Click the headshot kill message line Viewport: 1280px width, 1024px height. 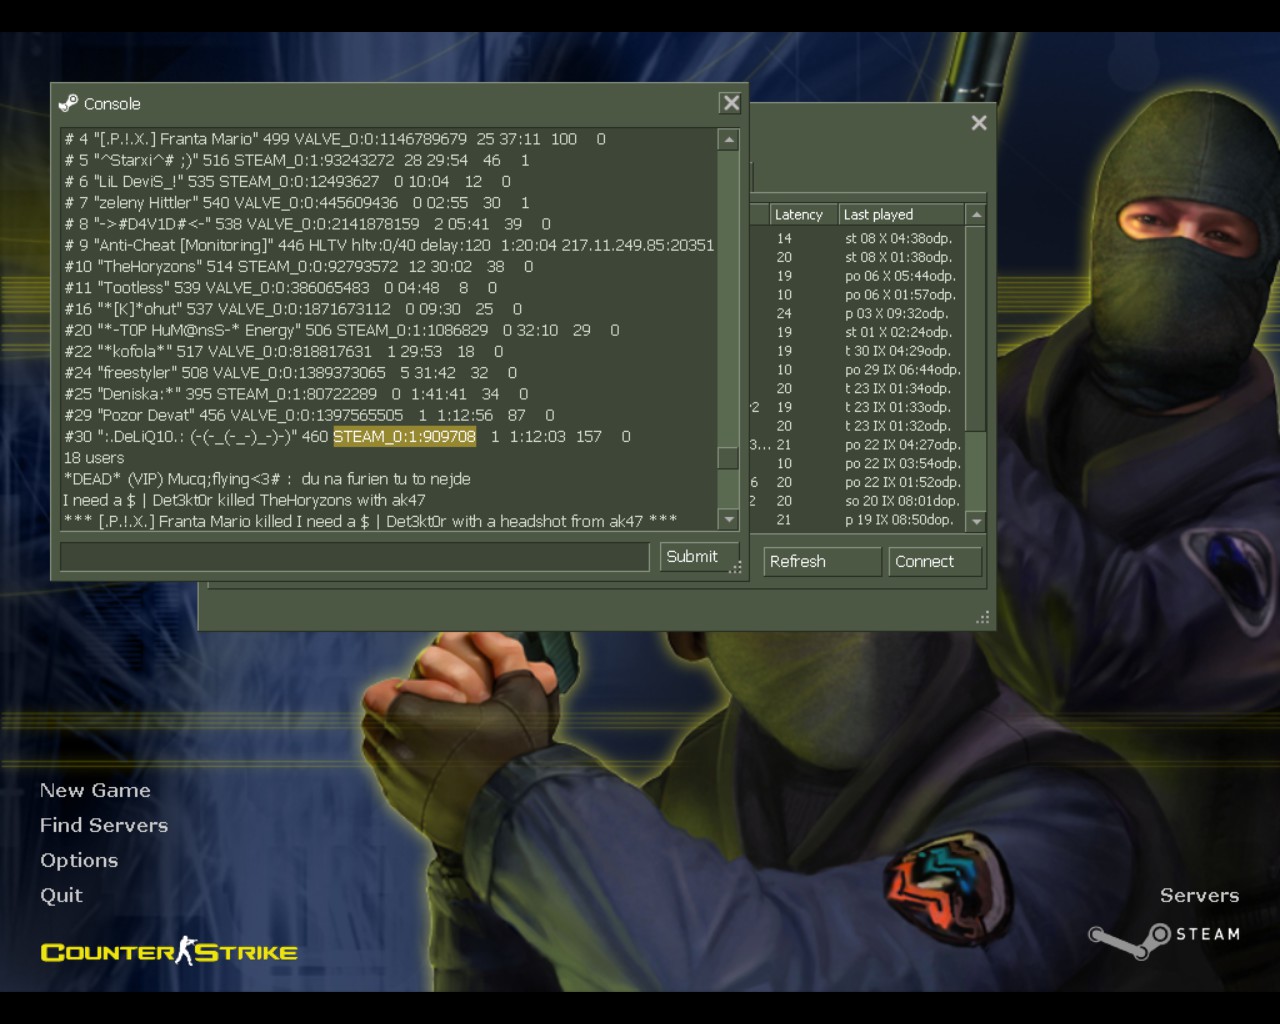(x=371, y=521)
